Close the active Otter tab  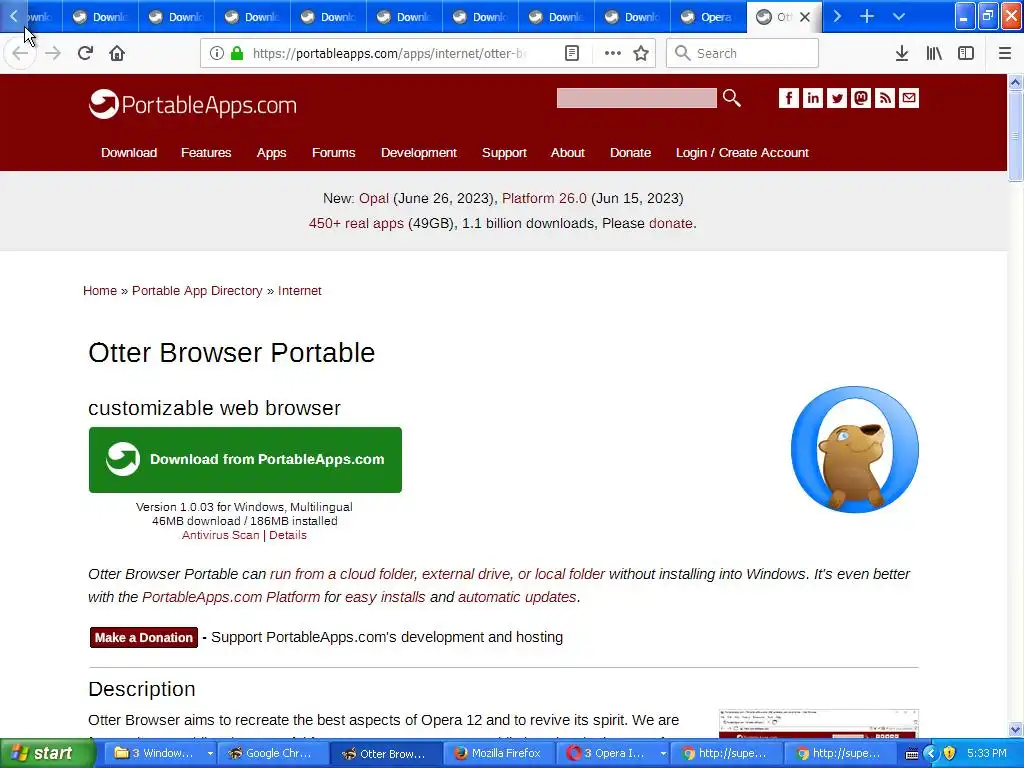coord(805,17)
